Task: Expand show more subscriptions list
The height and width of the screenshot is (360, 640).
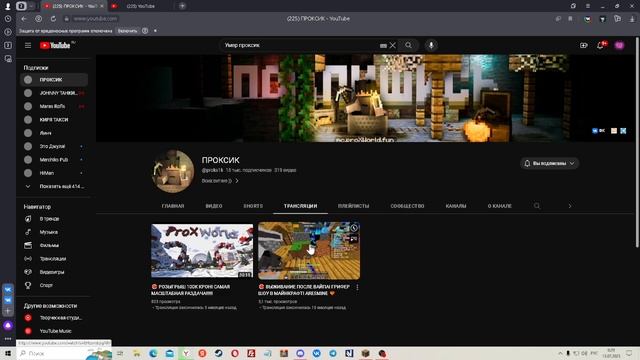Action: (54, 186)
